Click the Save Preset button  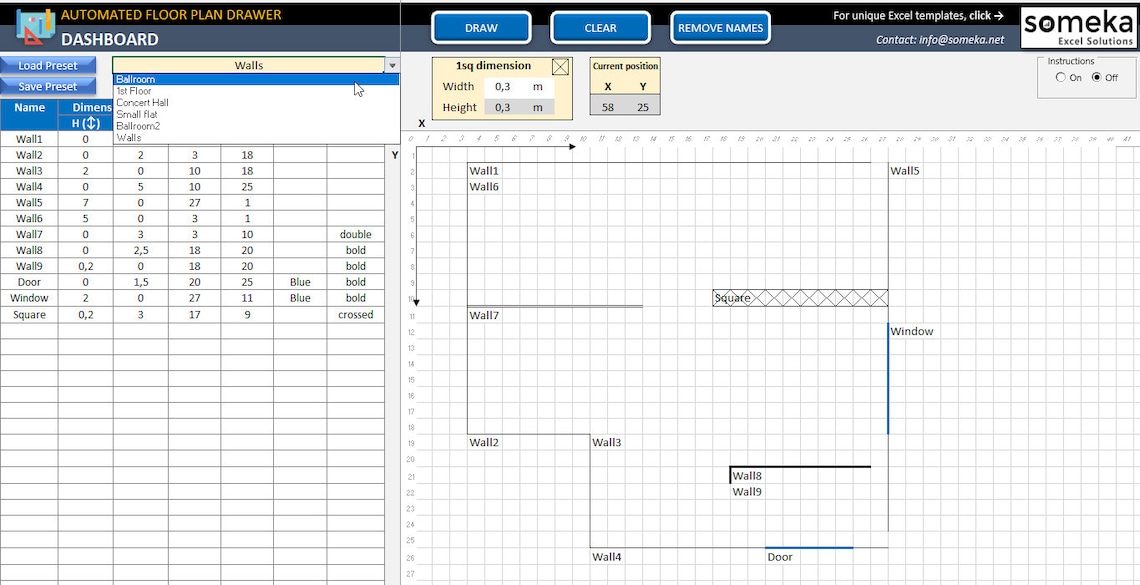point(47,86)
